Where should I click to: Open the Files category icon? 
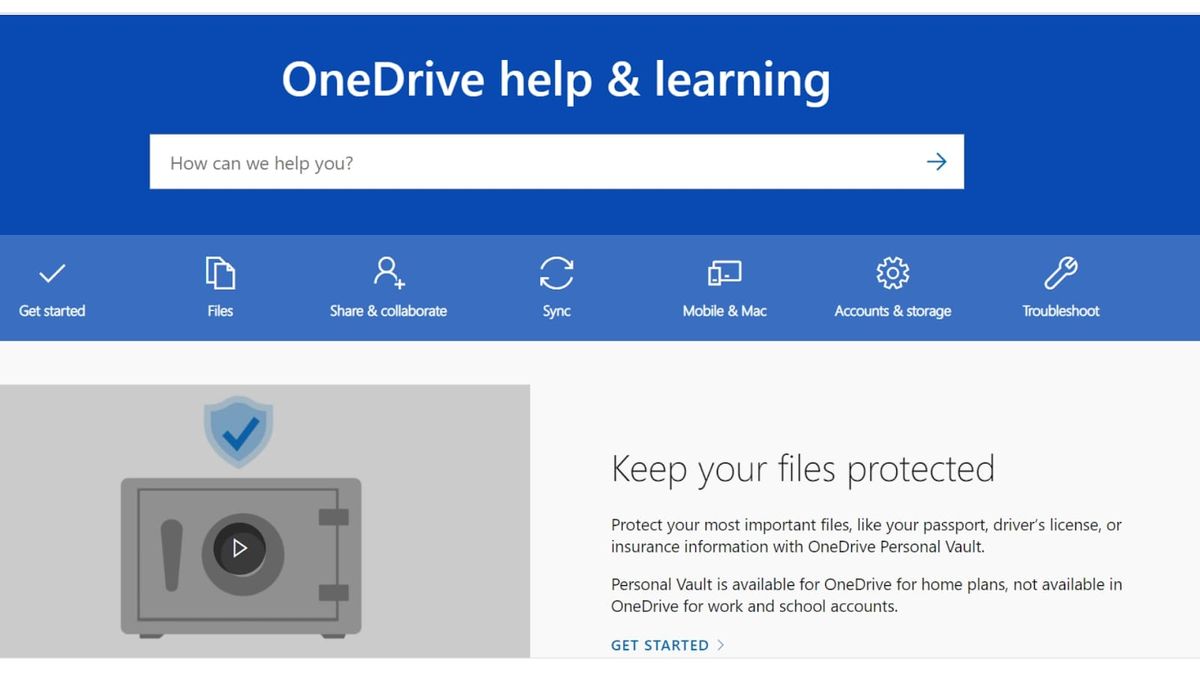coord(219,272)
